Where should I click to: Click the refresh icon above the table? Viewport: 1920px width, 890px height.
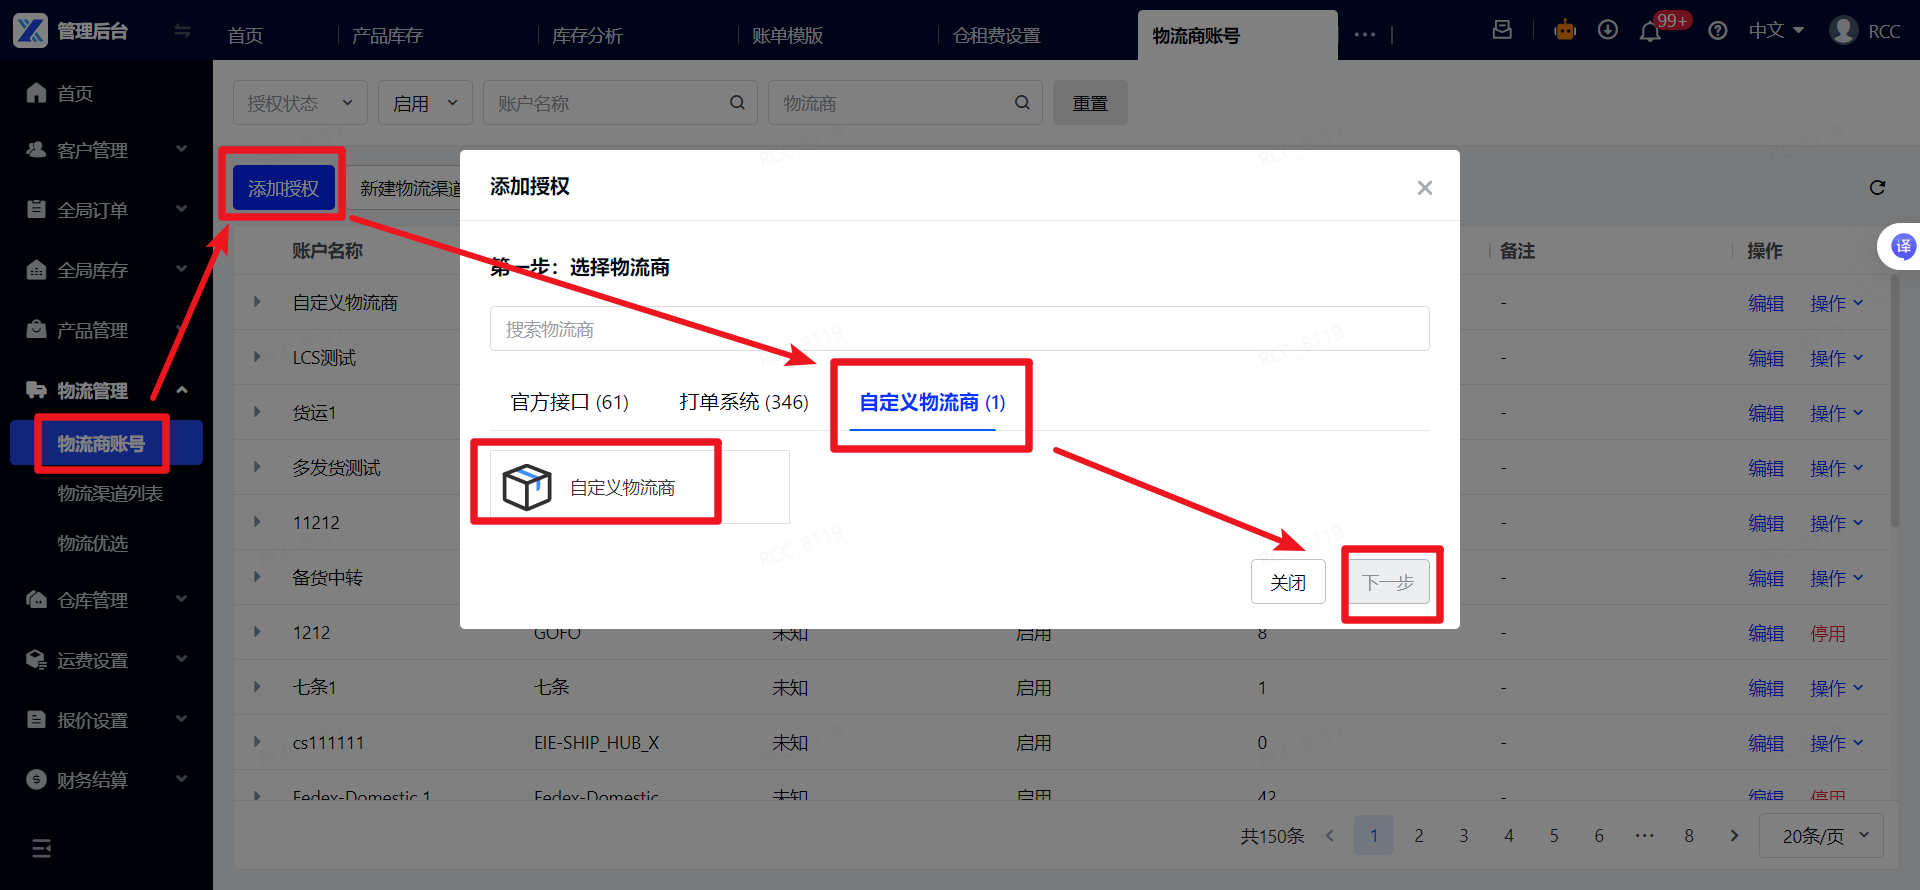point(1877,188)
